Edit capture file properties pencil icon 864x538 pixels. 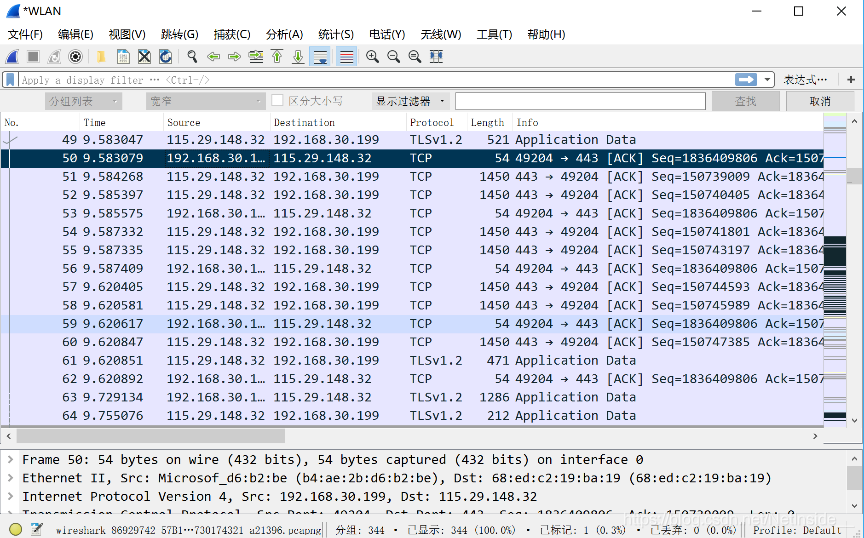(x=37, y=530)
